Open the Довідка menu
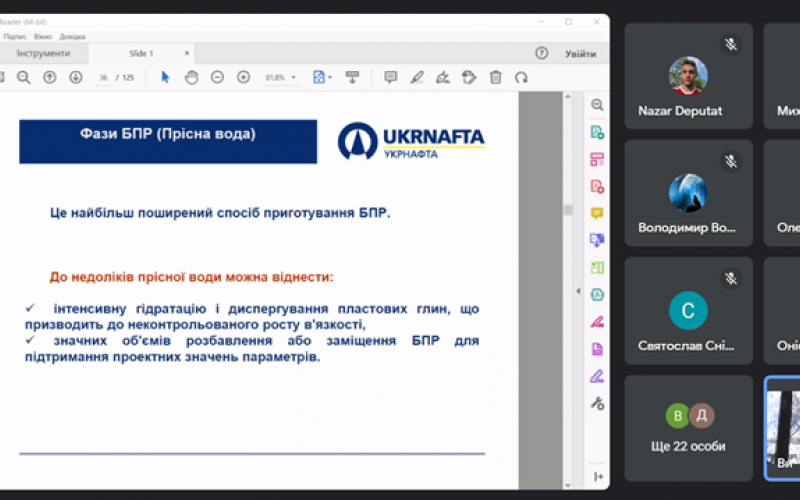Screen dimensions: 800x500 point(72,36)
